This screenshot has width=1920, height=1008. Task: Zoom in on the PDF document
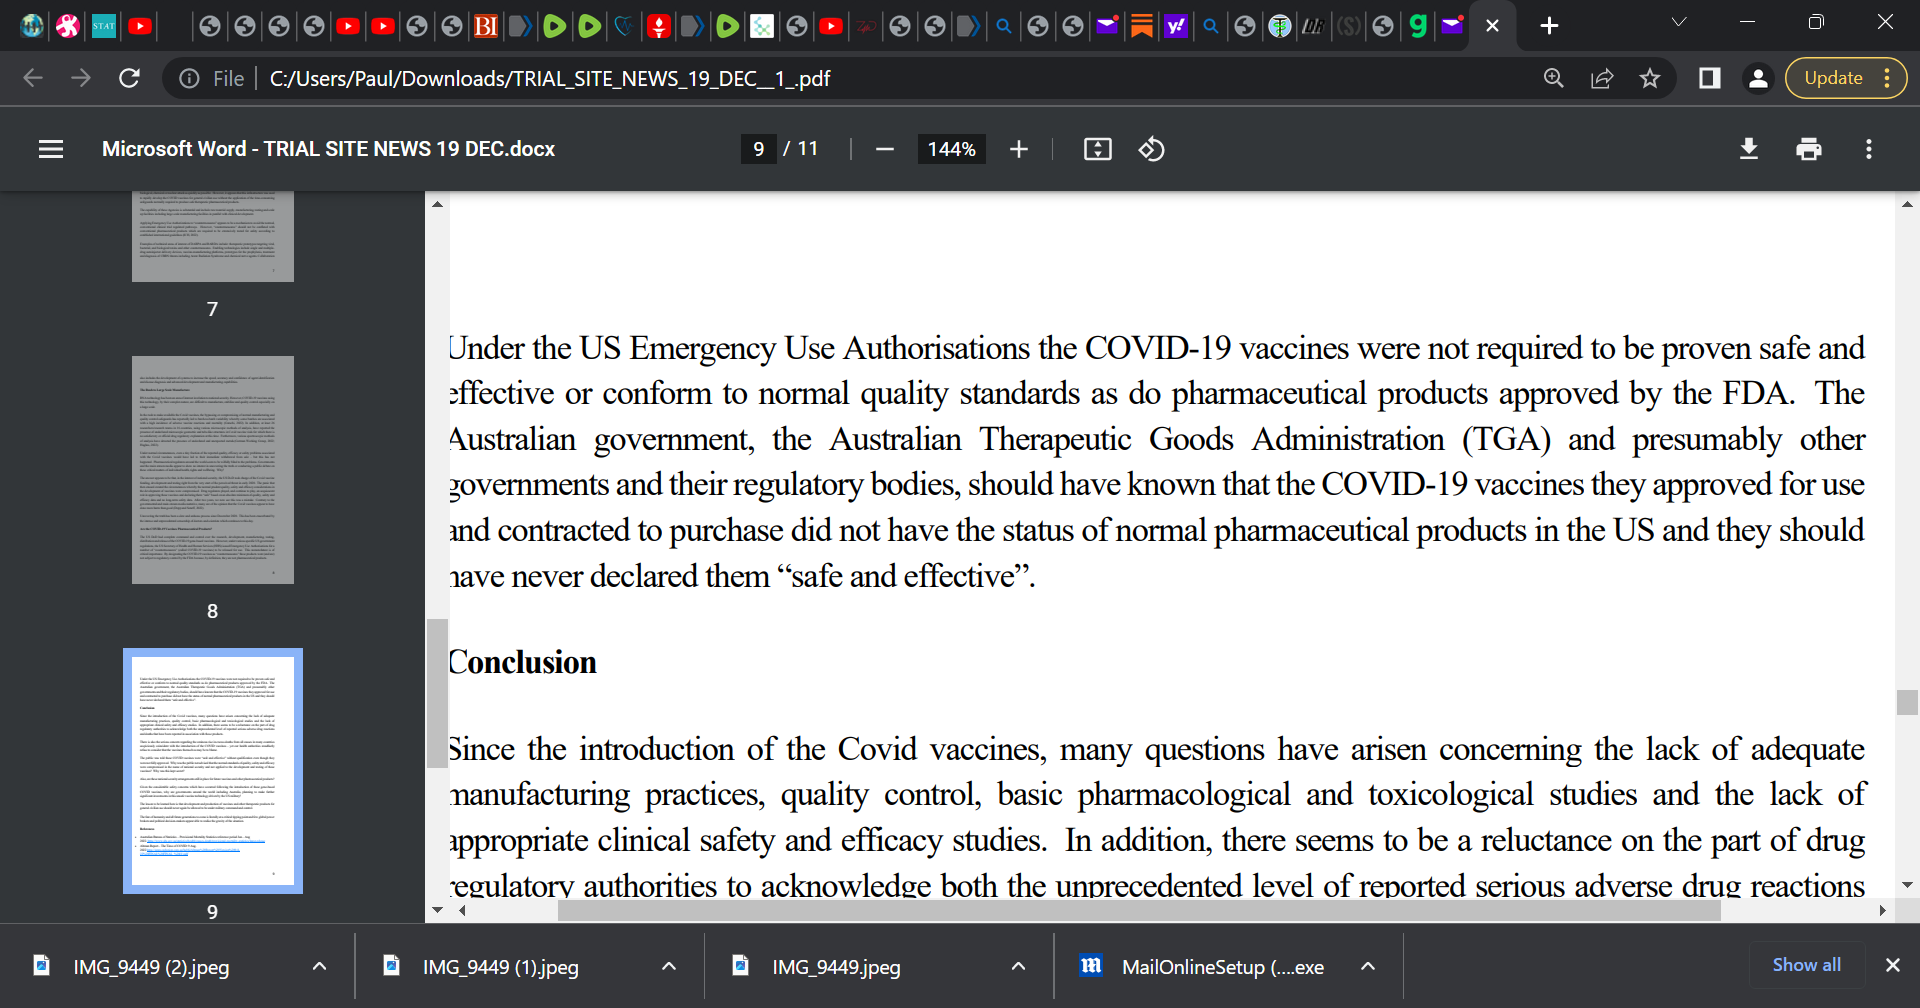[1019, 149]
